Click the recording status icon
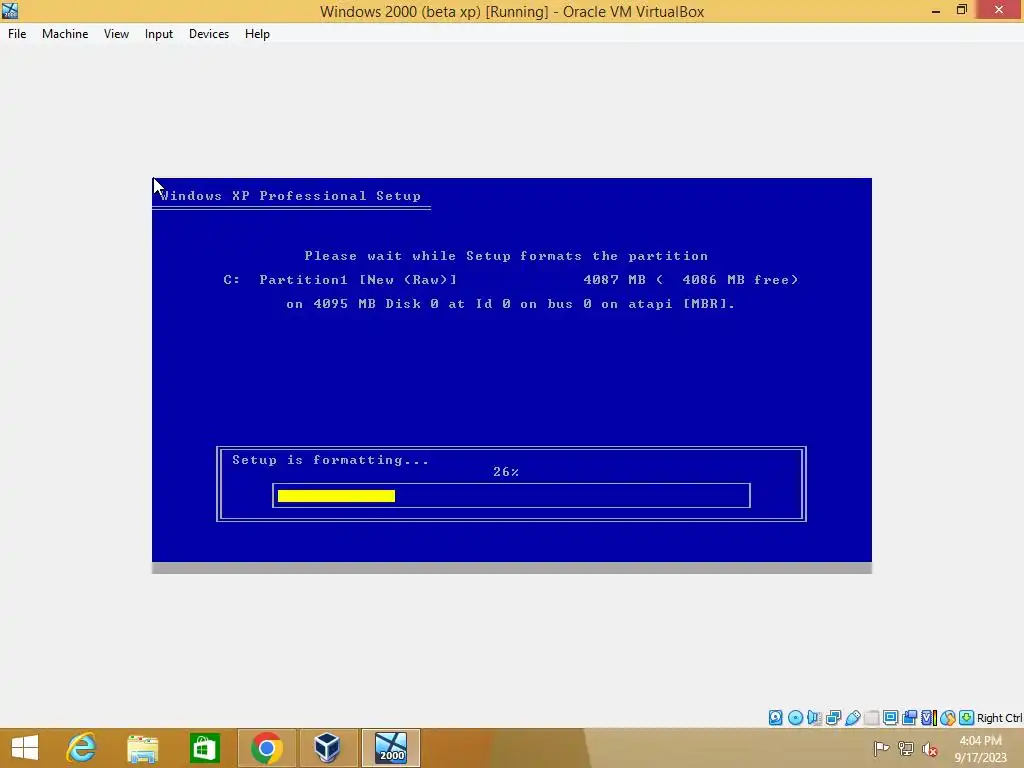 pyautogui.click(x=909, y=718)
